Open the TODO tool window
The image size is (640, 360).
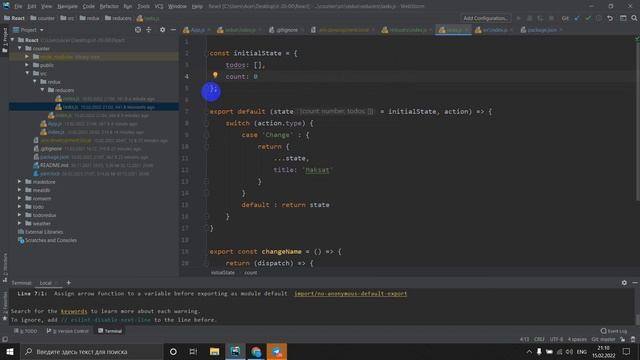tap(26, 331)
